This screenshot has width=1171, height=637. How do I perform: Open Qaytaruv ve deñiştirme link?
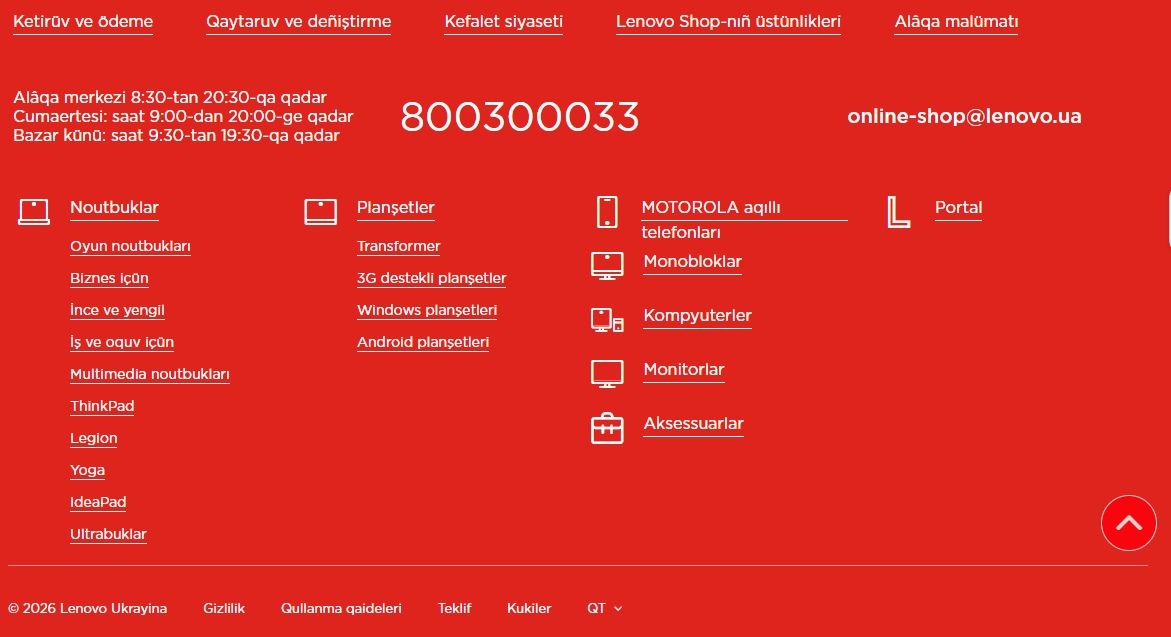pyautogui.click(x=298, y=21)
